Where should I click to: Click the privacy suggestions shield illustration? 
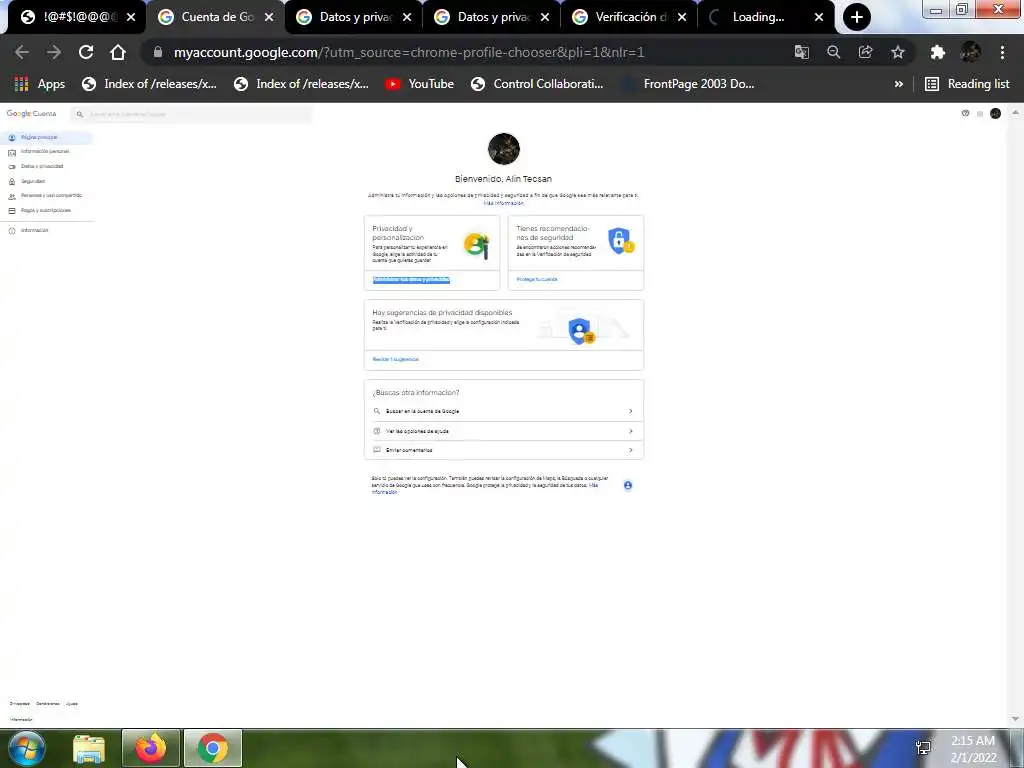tap(581, 331)
